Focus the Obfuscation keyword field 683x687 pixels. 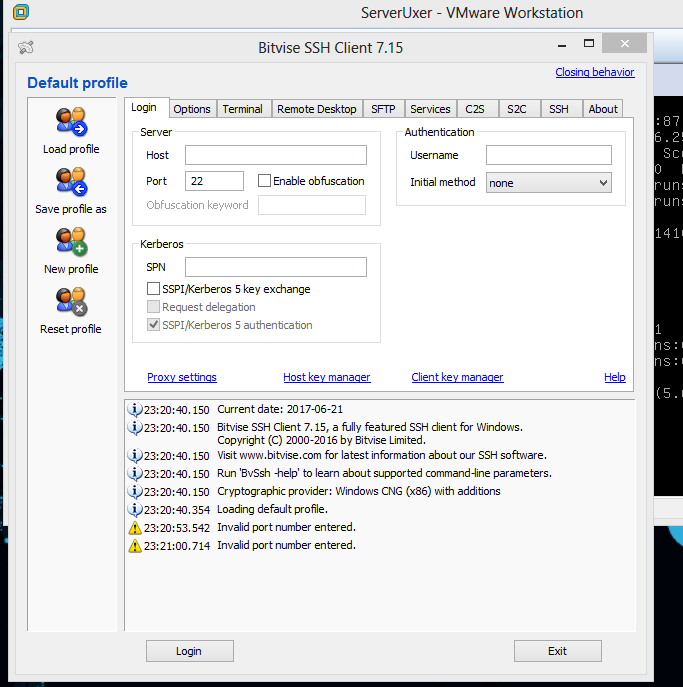point(311,205)
